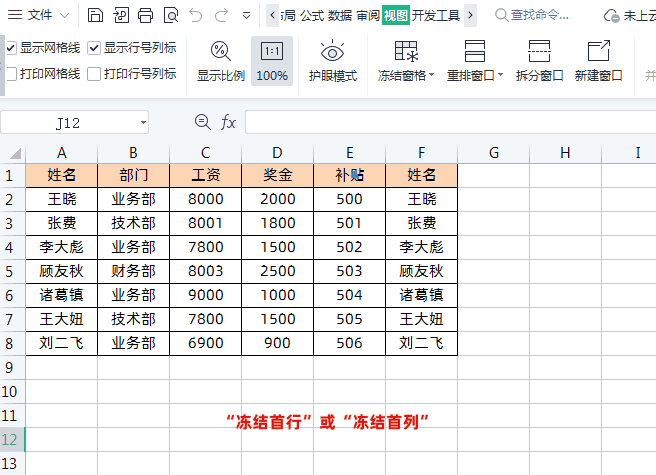The image size is (656, 475).
Task: Expand the Name Box dropdown arrow
Action: (143, 123)
